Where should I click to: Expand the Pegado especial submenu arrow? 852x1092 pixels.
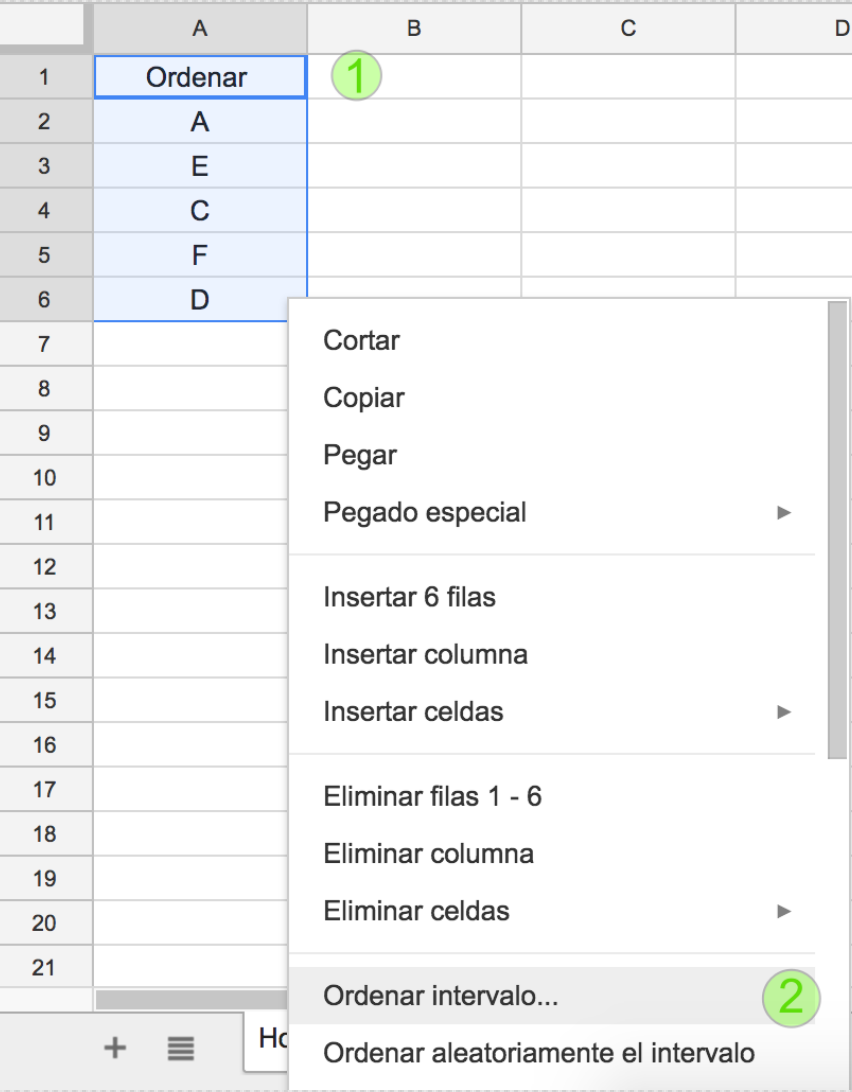(x=784, y=513)
